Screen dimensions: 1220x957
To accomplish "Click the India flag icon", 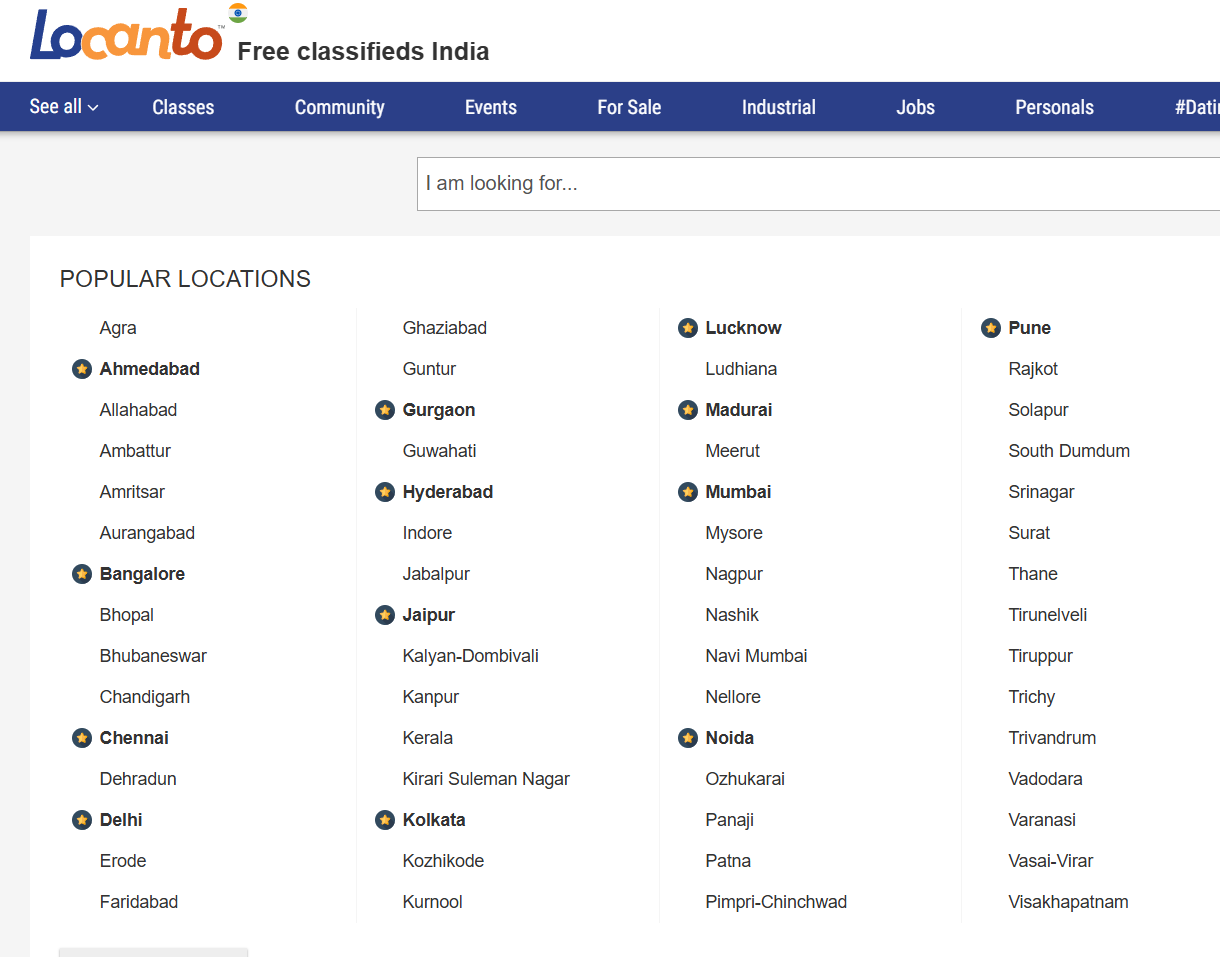I will pyautogui.click(x=238, y=13).
